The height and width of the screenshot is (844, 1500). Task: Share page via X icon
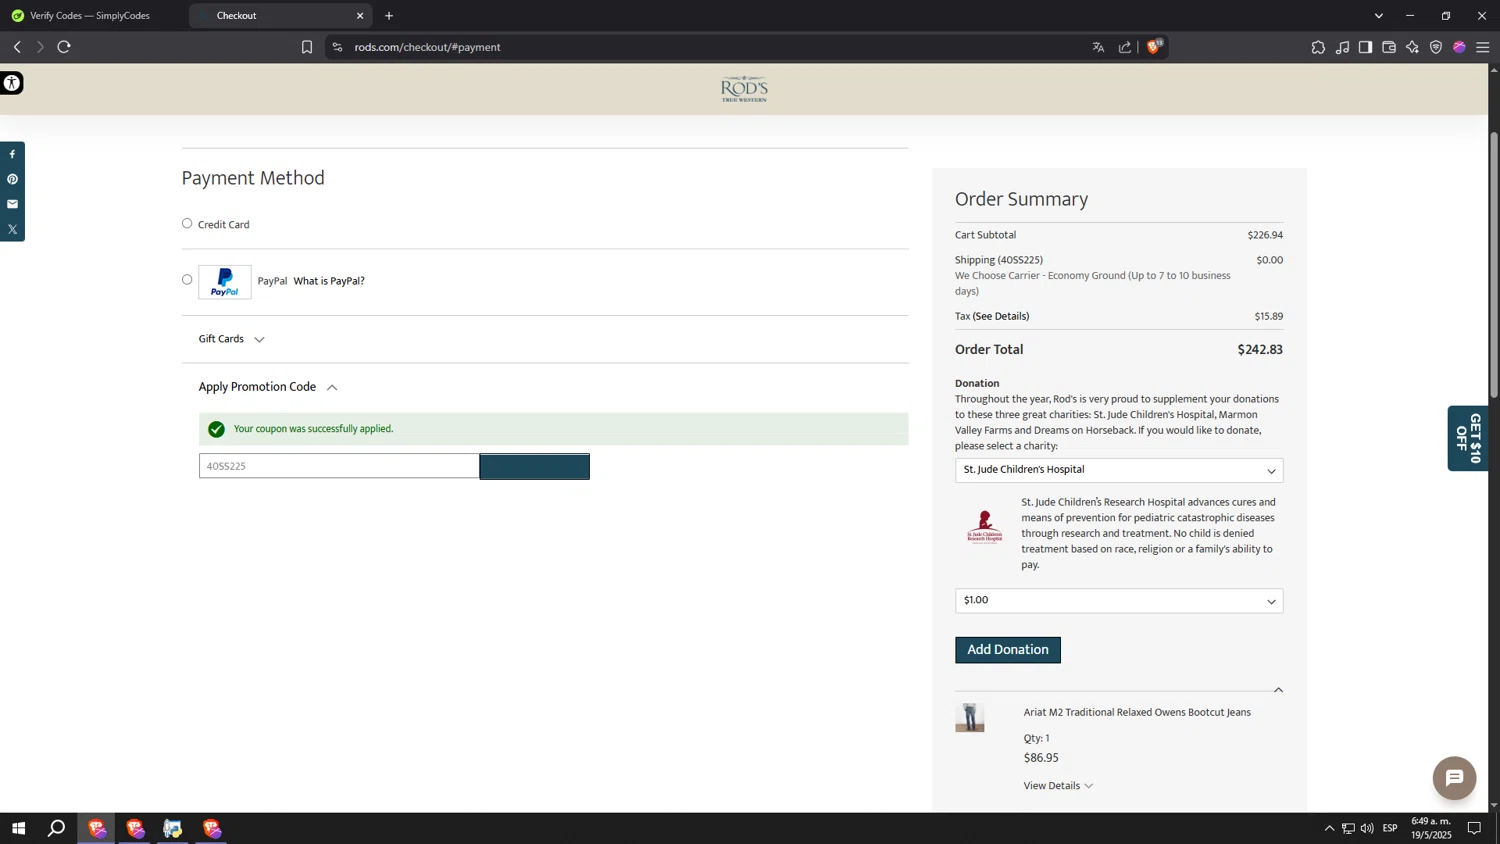pos(12,229)
